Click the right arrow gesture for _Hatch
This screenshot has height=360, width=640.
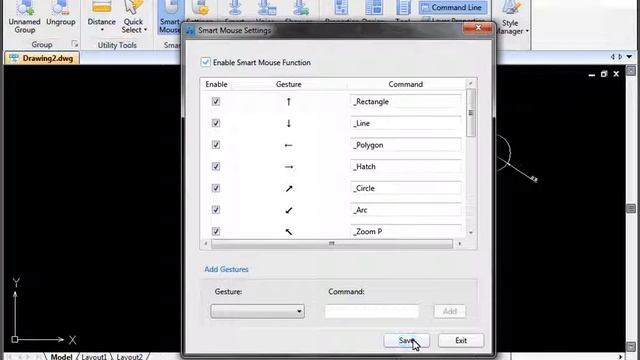tap(289, 167)
